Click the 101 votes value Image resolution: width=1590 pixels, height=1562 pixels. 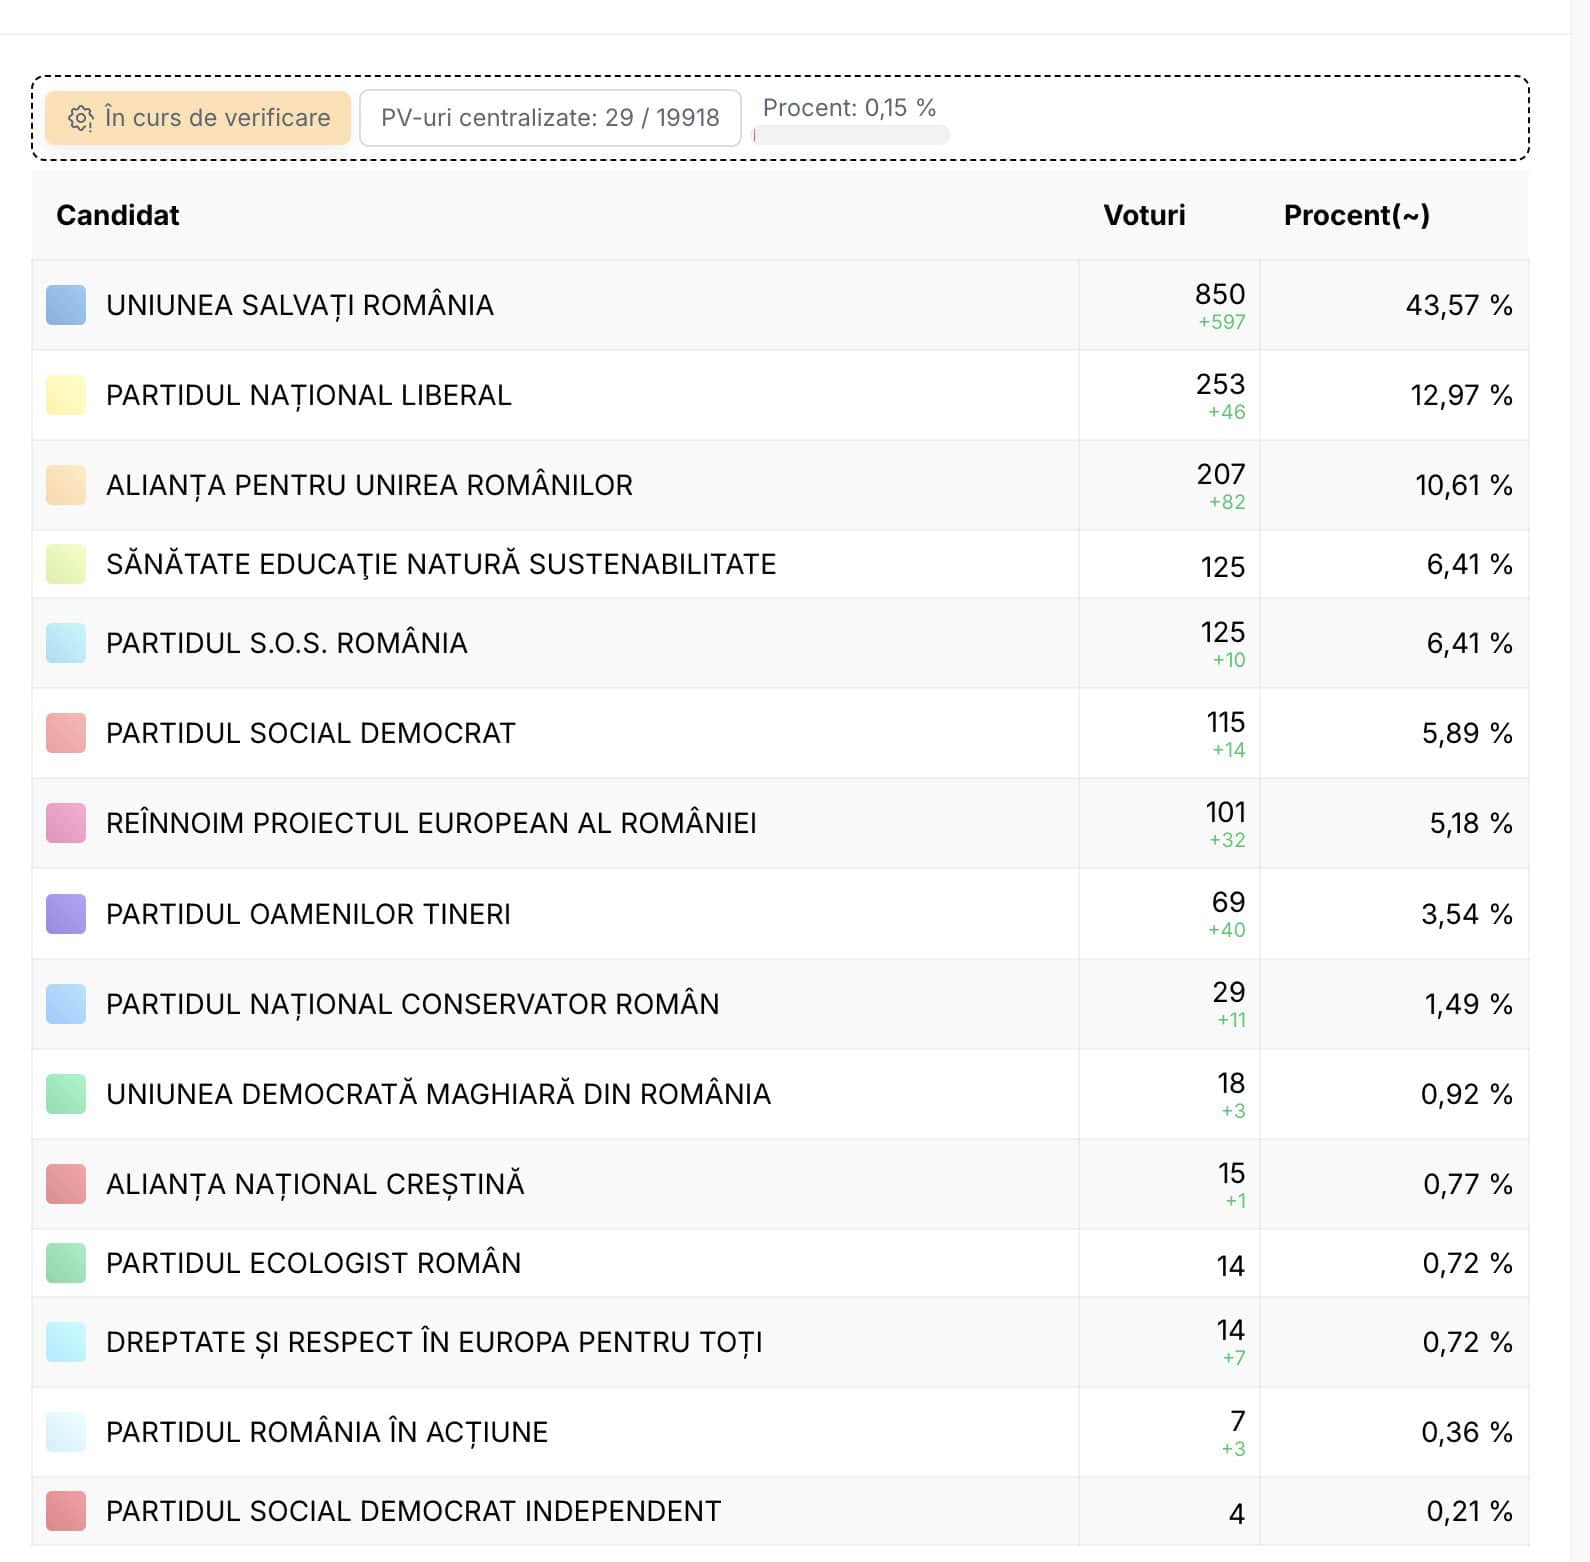pyautogui.click(x=1226, y=812)
